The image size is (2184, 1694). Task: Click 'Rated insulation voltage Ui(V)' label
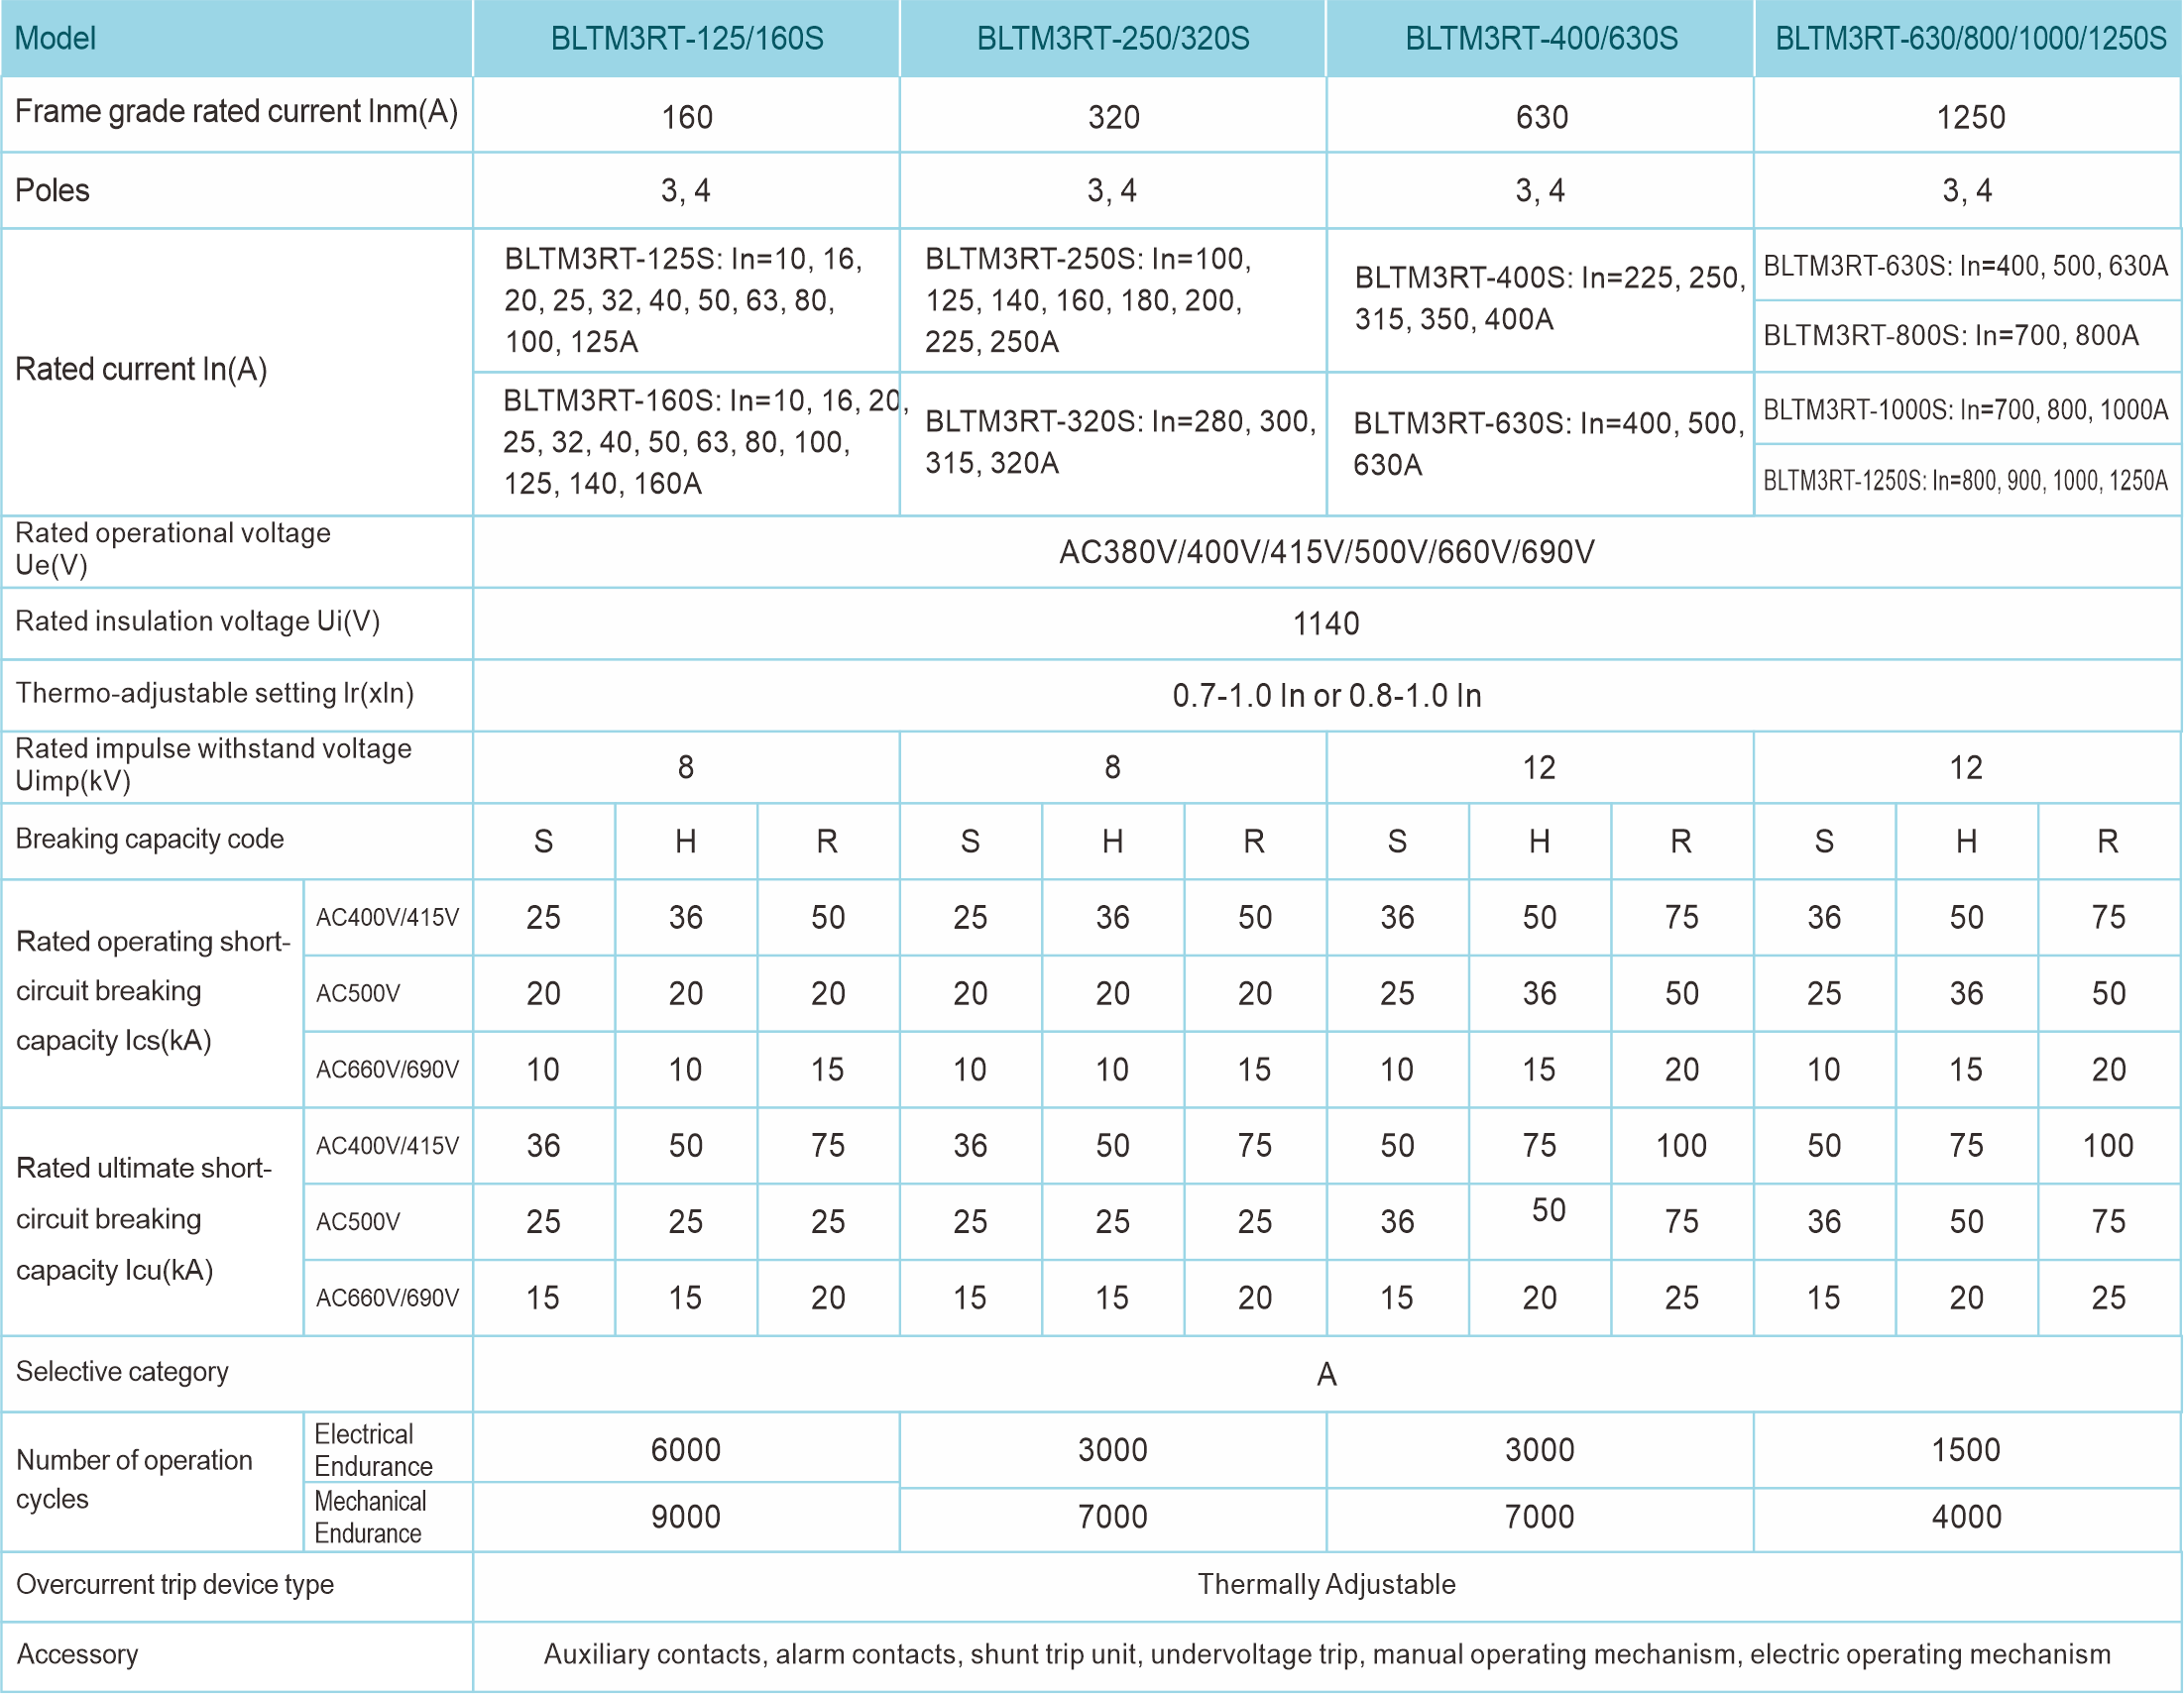[x=197, y=621]
